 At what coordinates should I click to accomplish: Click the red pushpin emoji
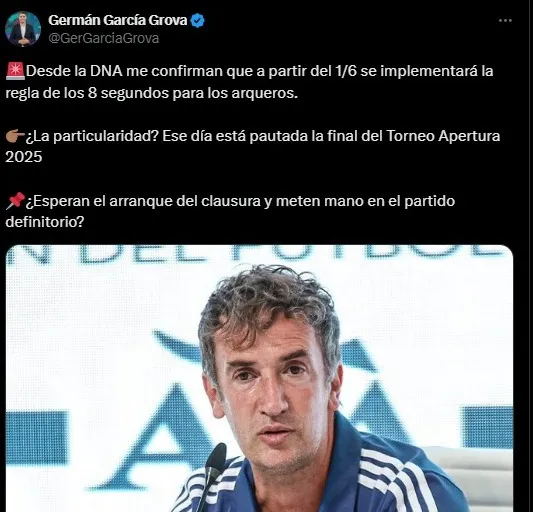click(15, 201)
